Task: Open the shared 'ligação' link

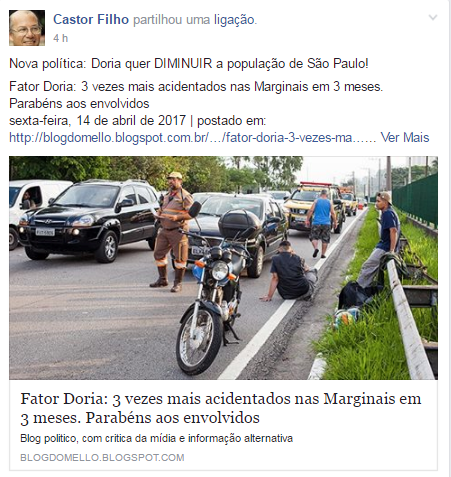Action: (234, 20)
